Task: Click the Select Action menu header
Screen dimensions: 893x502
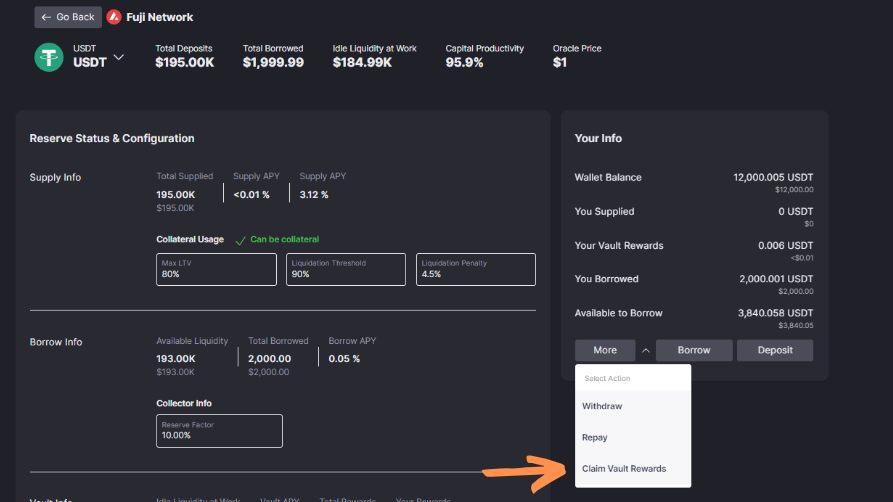Action: point(608,379)
